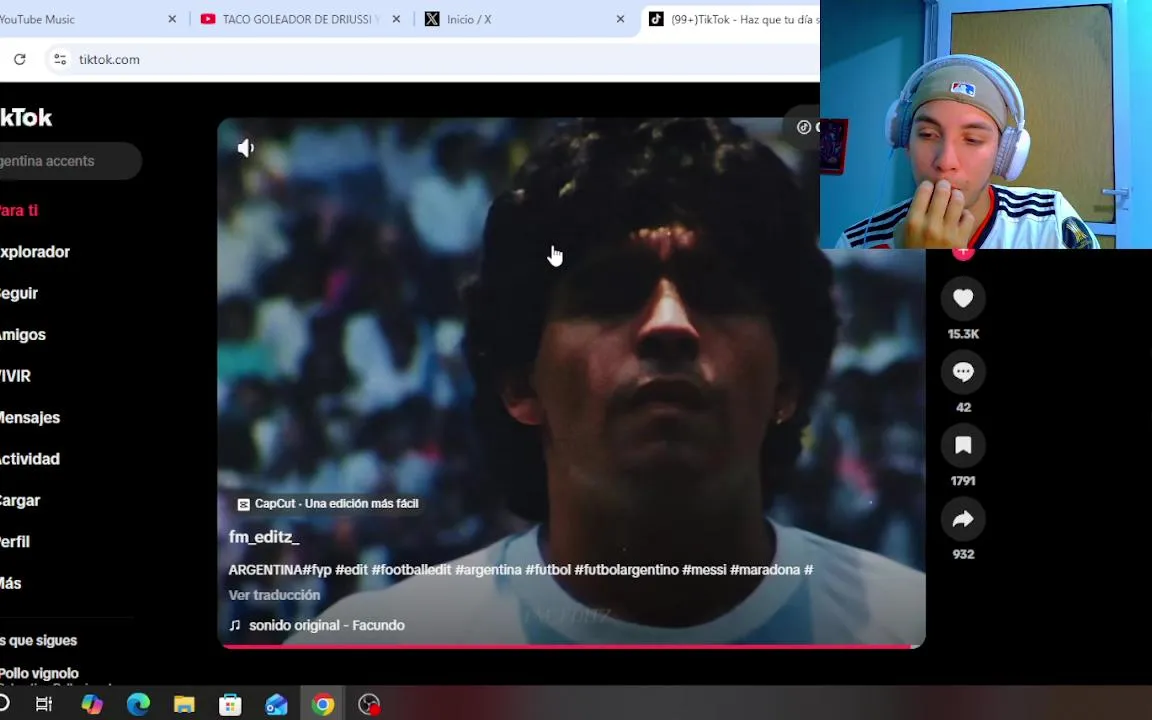Open Más menu in sidebar
1152x720 pixels.
[11, 583]
